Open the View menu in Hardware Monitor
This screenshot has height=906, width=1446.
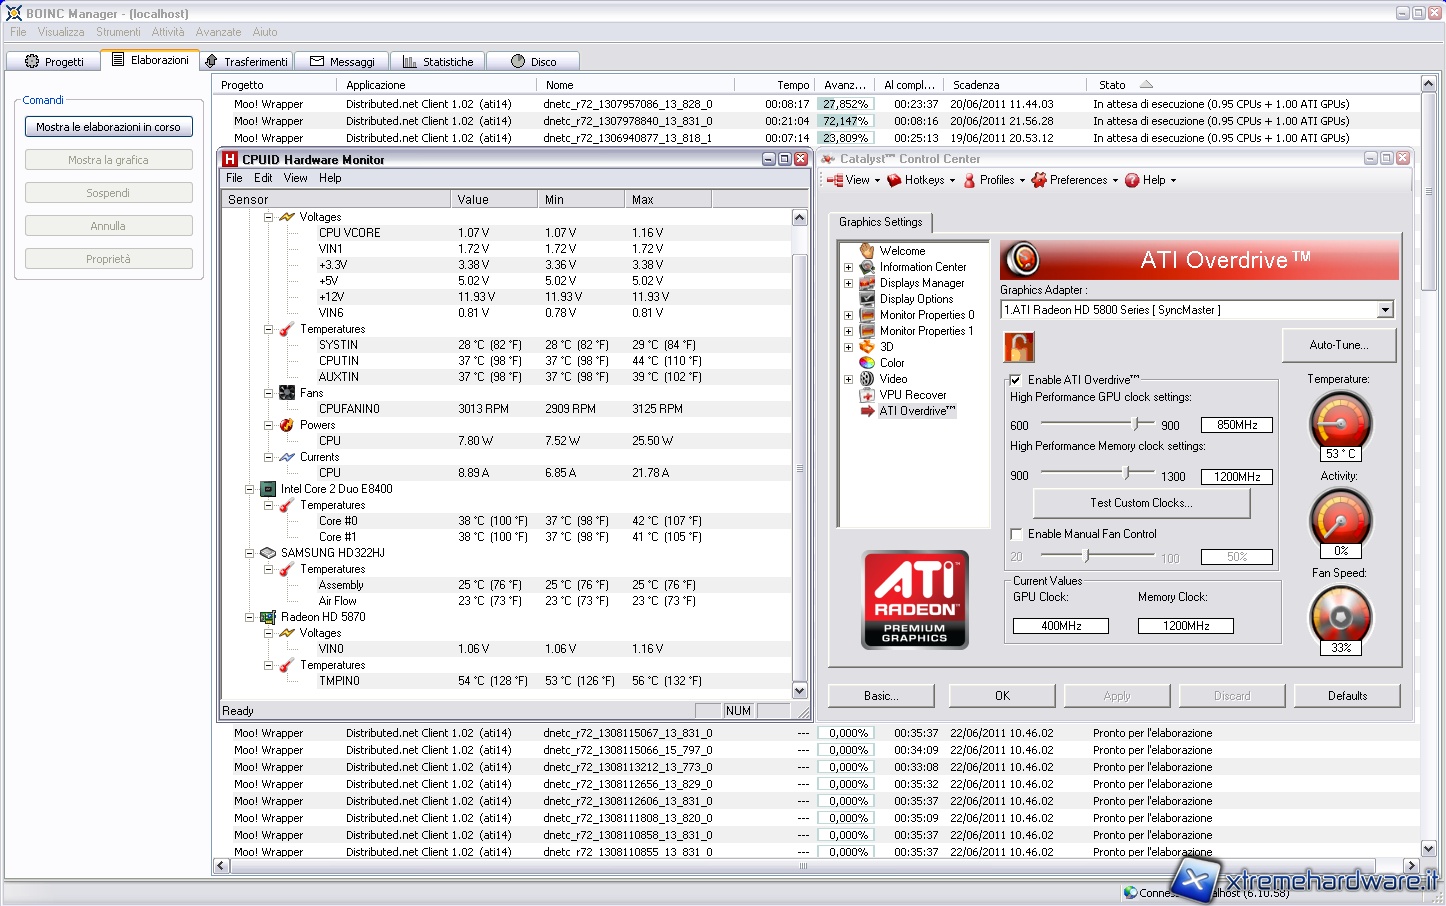[295, 178]
